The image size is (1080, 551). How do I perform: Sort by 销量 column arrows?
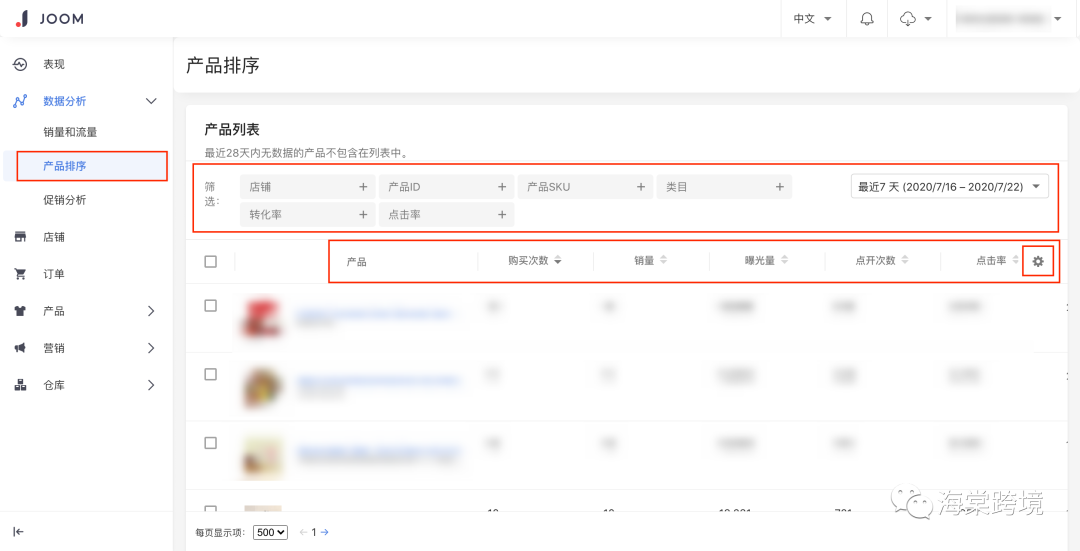663,260
